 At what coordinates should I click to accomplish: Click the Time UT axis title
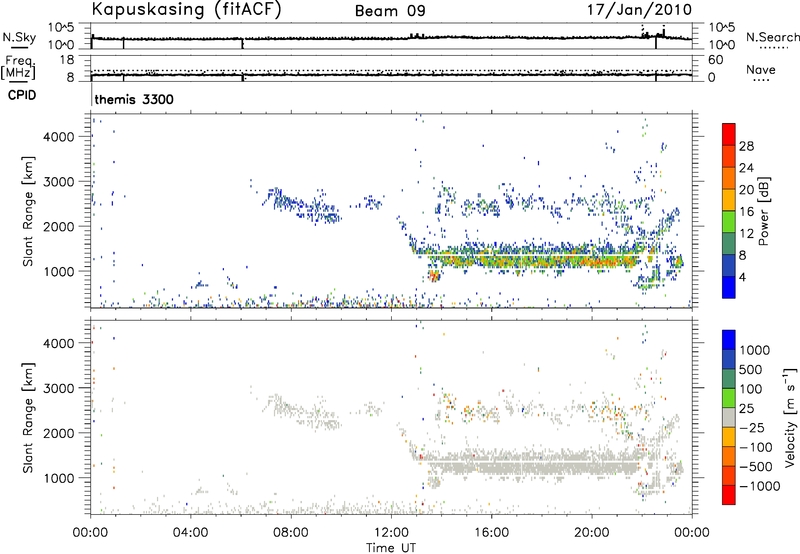[391, 548]
